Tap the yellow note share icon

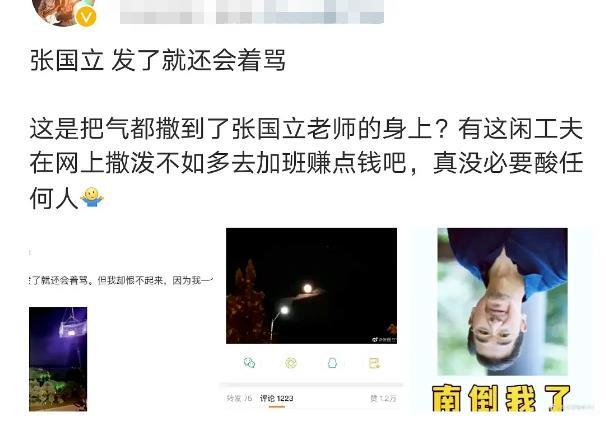[374, 363]
